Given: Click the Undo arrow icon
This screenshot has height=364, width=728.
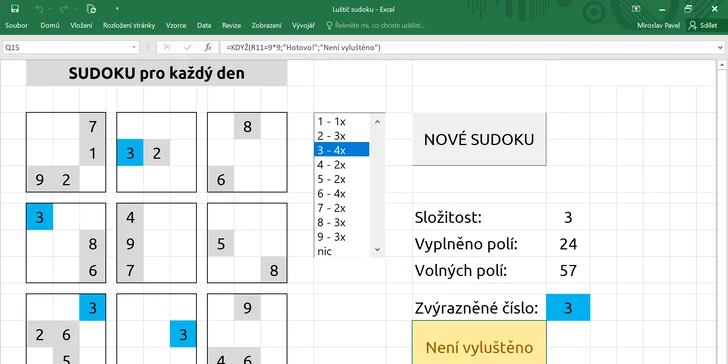Looking at the screenshot, I should pyautogui.click(x=39, y=8).
